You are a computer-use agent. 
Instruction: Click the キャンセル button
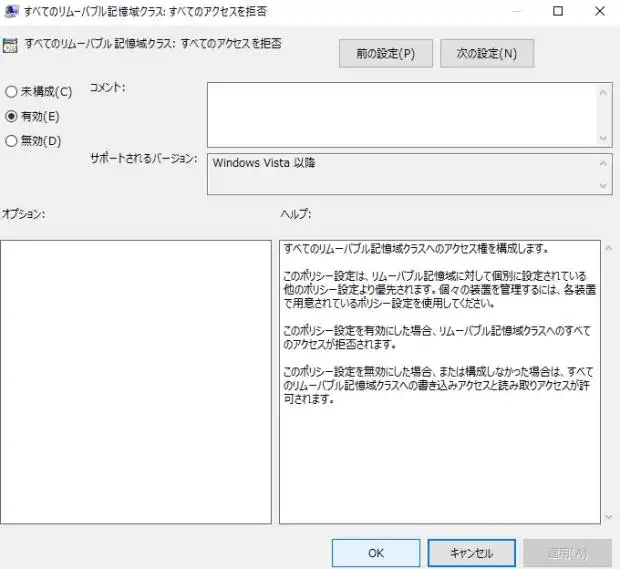click(x=471, y=553)
